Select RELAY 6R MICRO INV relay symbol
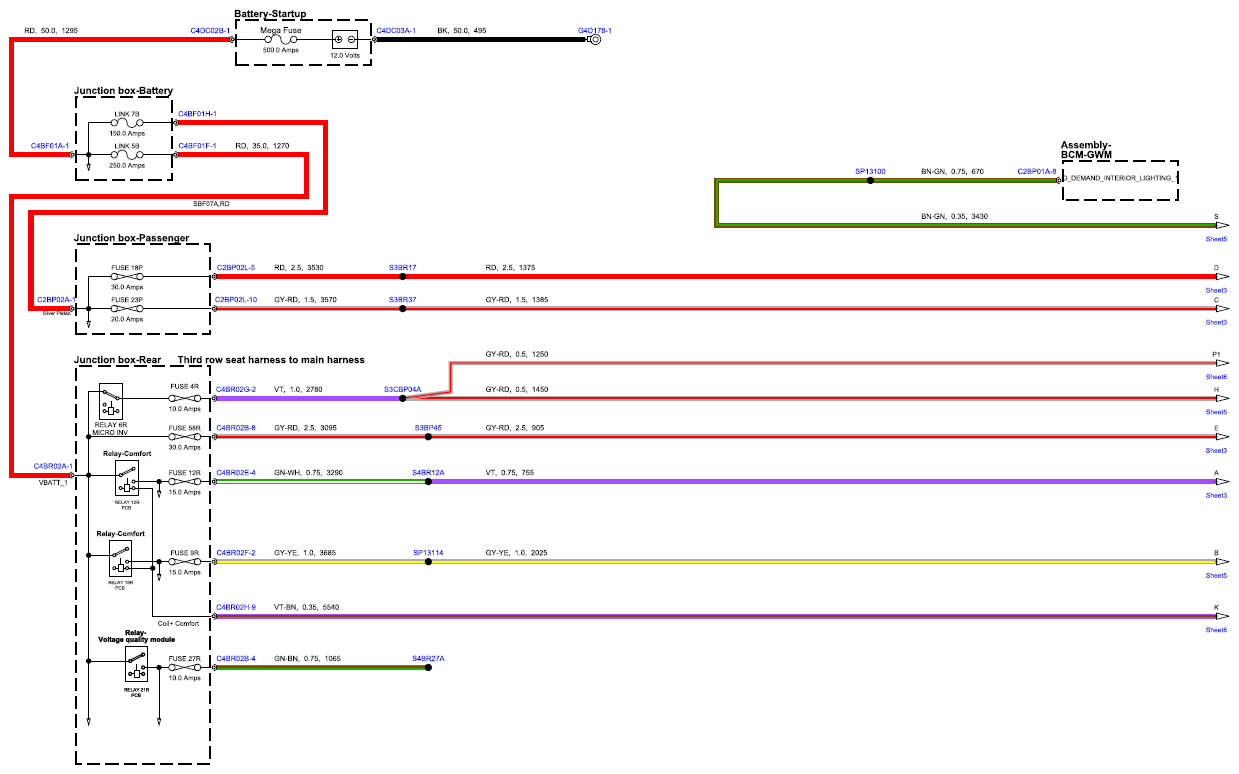This screenshot has height=774, width=1239. [112, 401]
